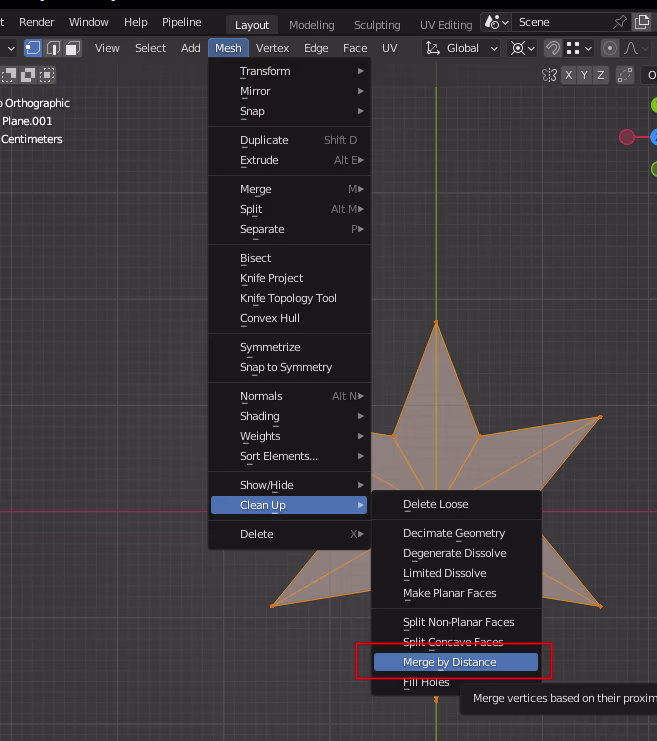Toggle Y axis mirror
Viewport: 657px width, 741px height.
(585, 75)
